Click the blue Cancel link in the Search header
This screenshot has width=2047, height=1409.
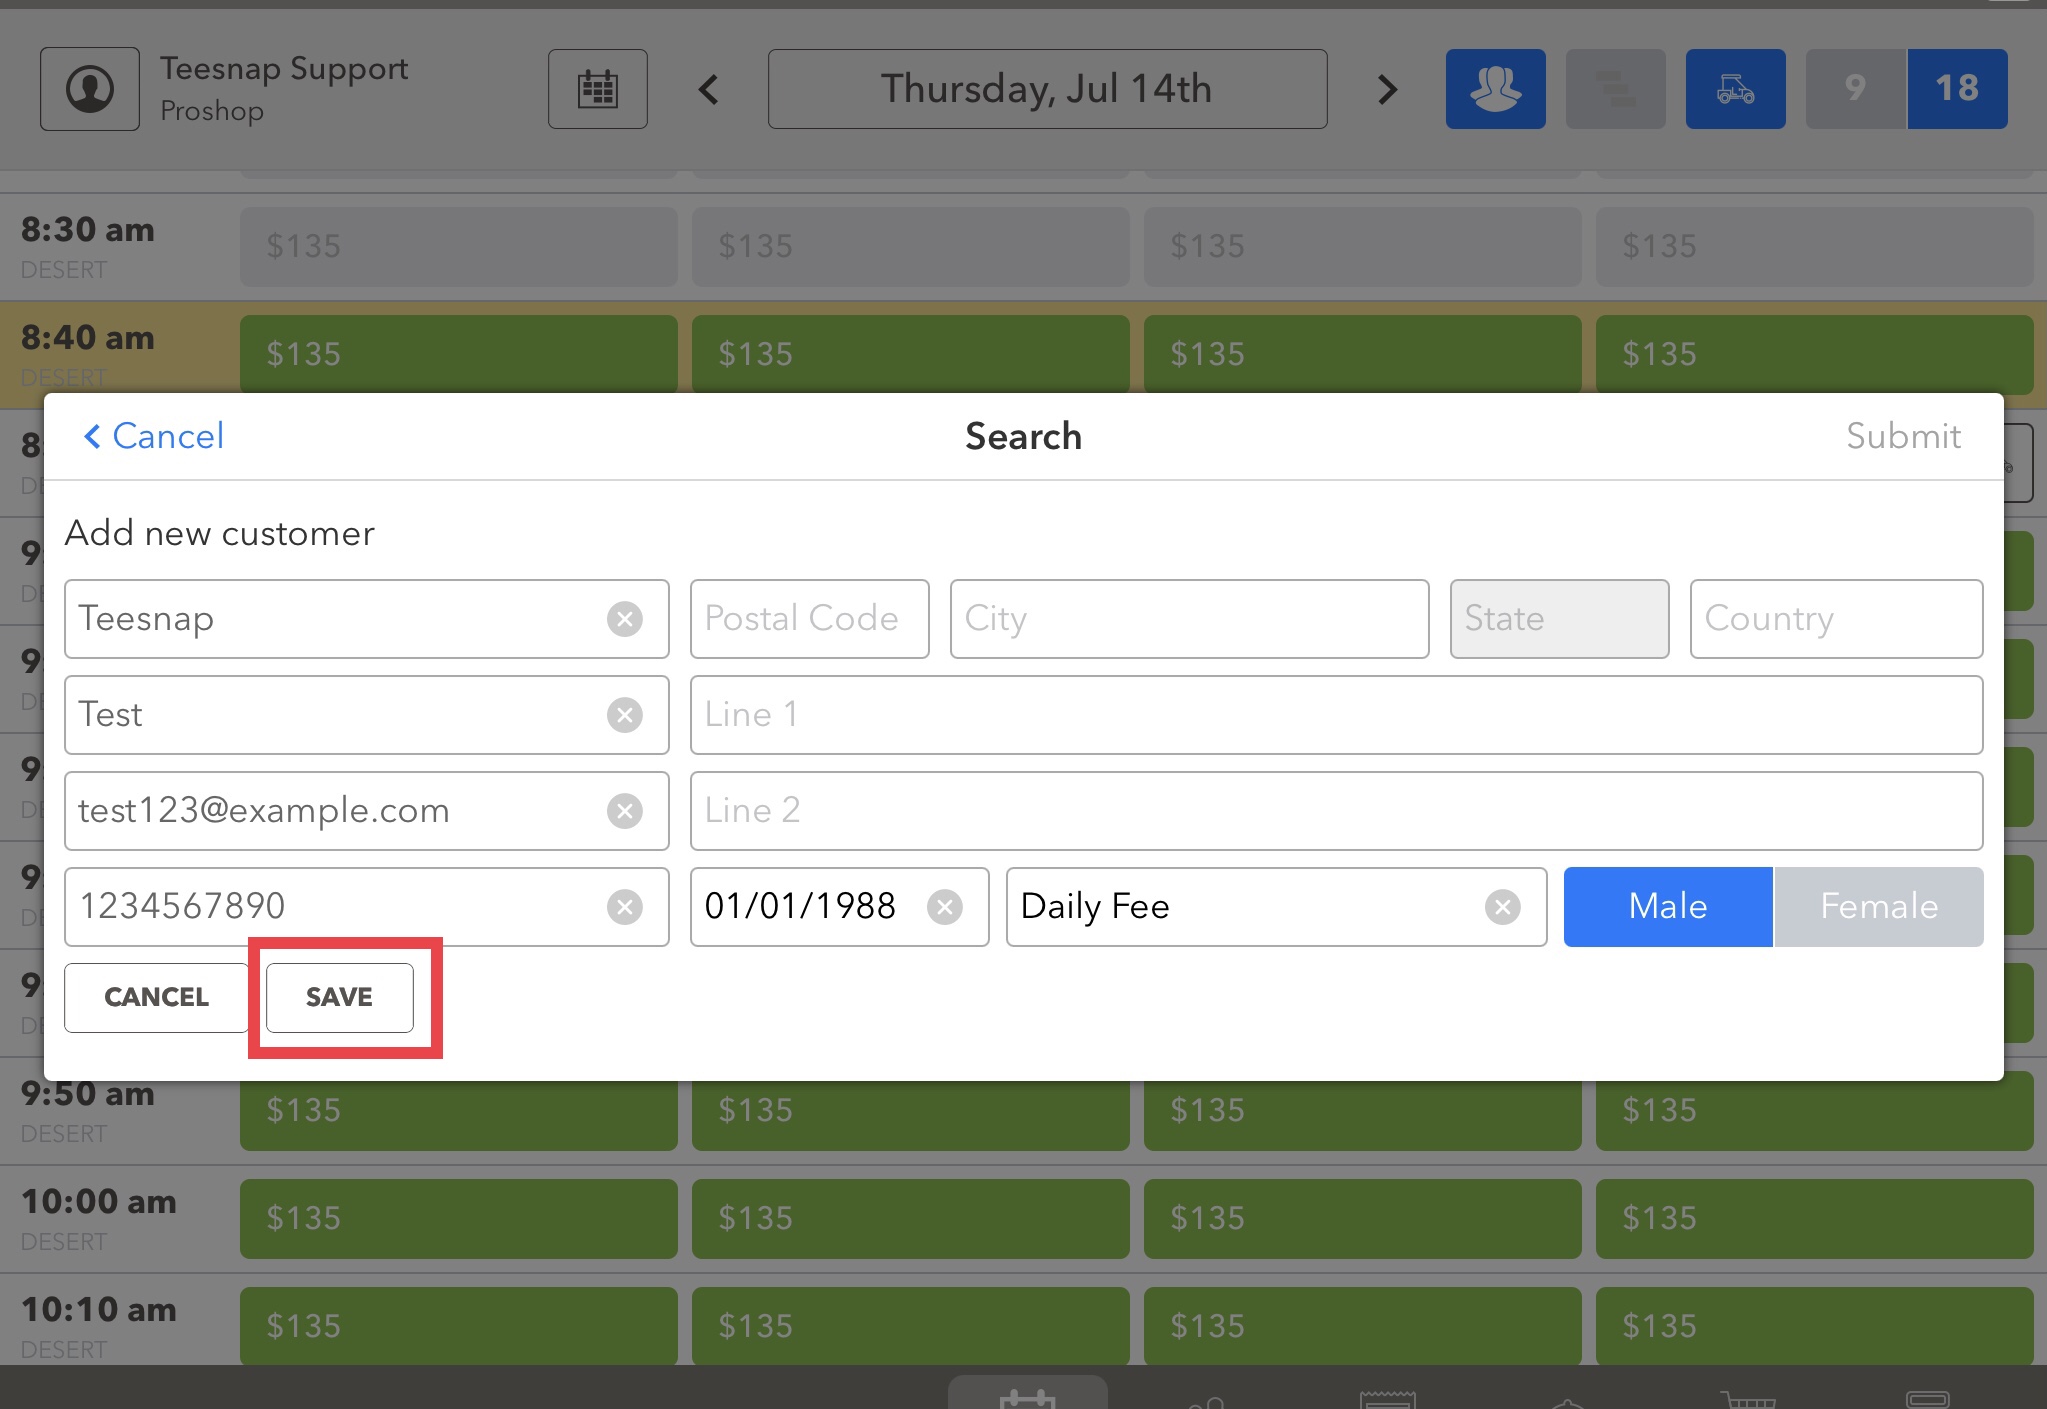(x=153, y=436)
